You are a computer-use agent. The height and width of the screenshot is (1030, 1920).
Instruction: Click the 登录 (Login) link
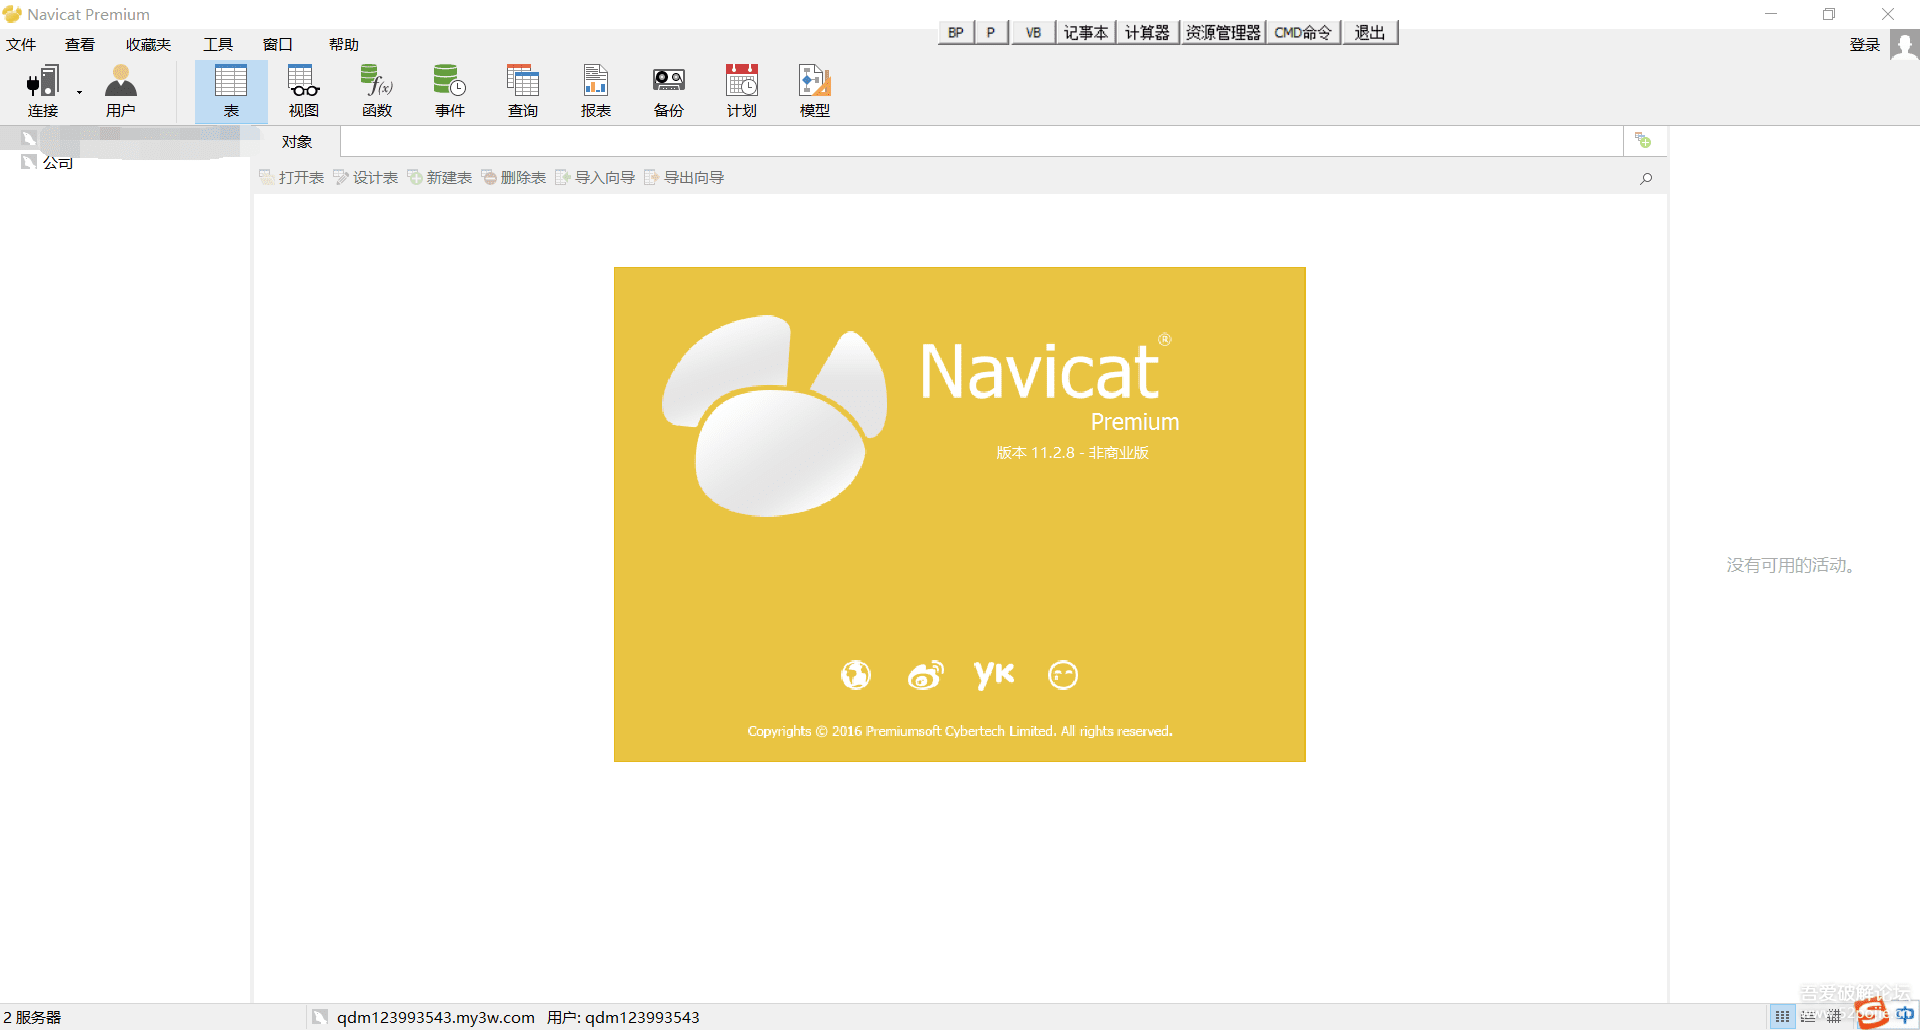tap(1865, 44)
